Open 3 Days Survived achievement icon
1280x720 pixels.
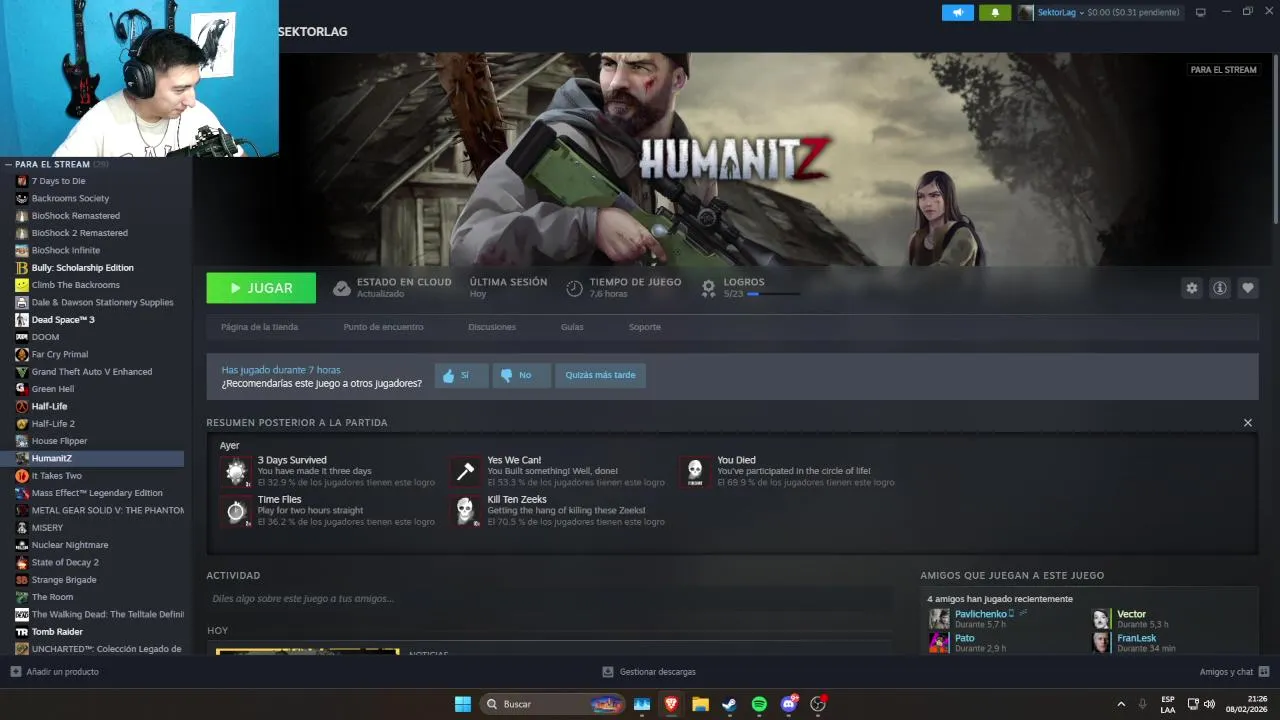[x=236, y=472]
